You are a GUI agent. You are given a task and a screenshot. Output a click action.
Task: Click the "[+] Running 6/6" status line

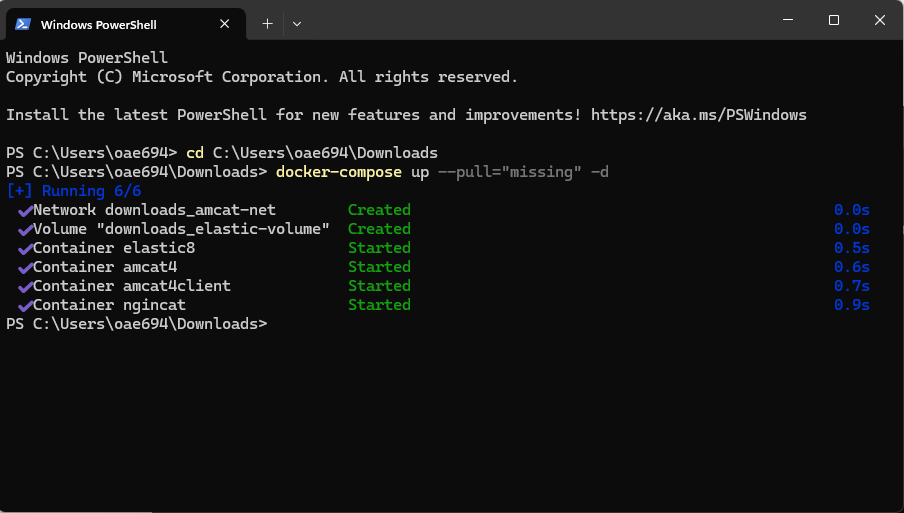point(74,191)
